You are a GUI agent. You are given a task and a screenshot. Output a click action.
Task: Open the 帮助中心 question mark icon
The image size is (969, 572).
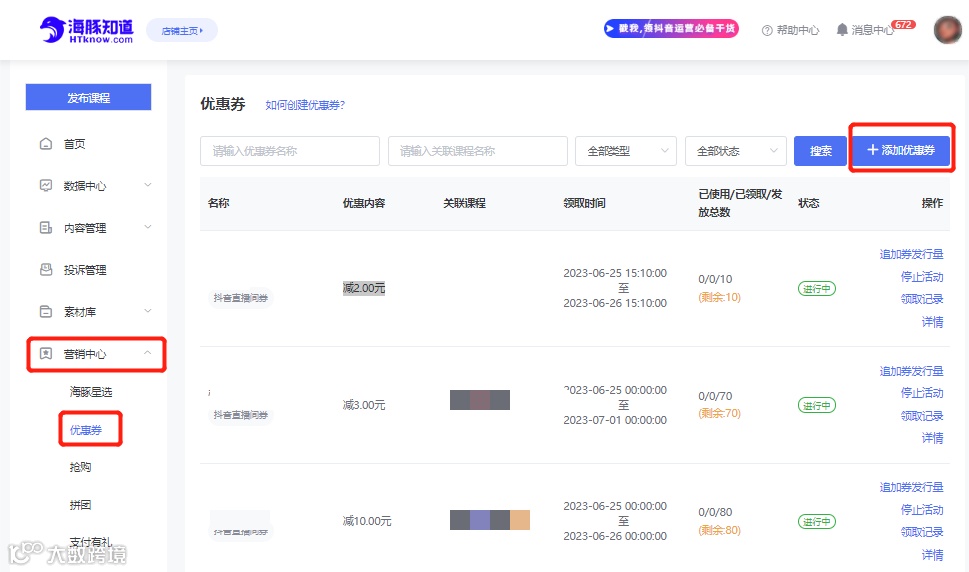[x=767, y=30]
